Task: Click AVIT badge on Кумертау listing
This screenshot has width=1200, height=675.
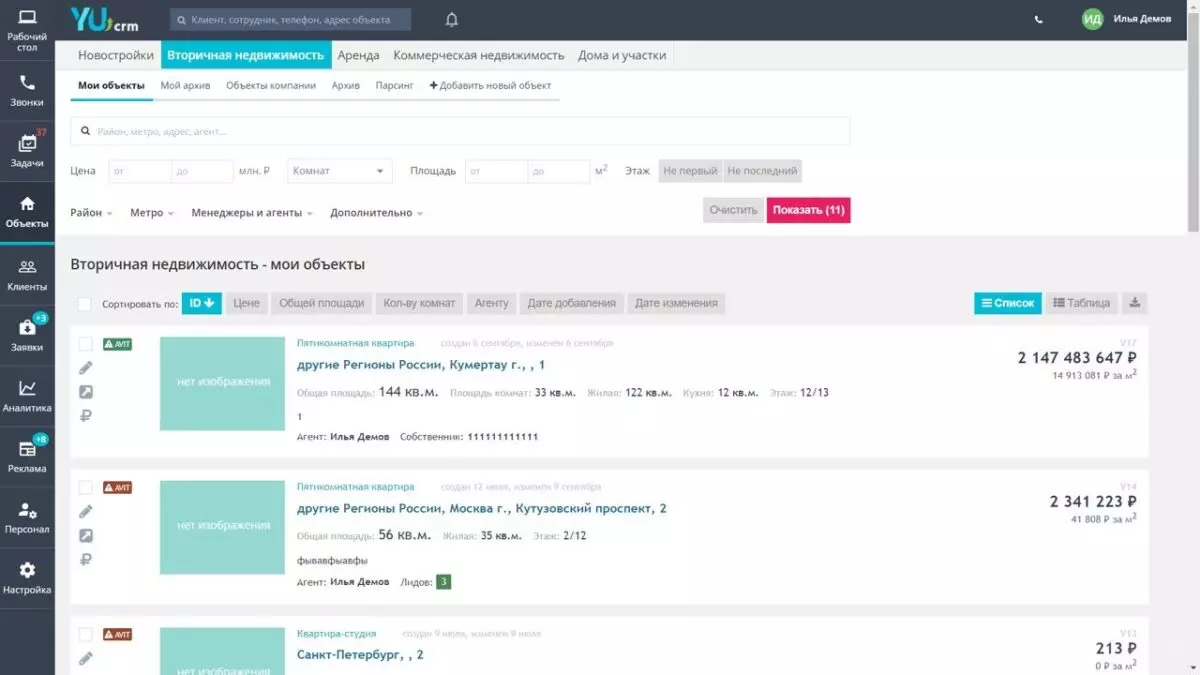Action: 117,344
